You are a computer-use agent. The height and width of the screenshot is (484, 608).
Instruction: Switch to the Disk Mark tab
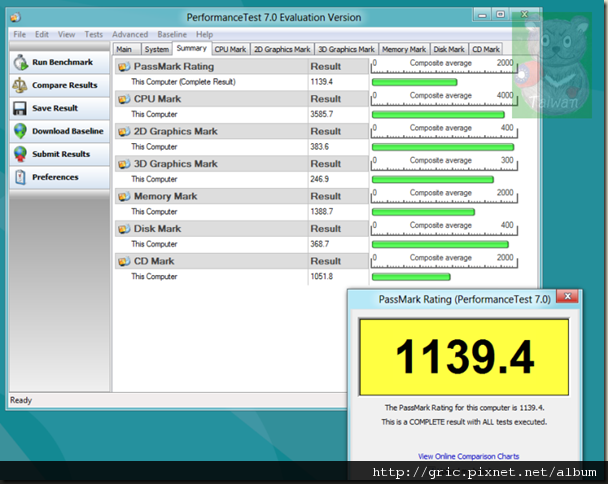click(x=449, y=49)
